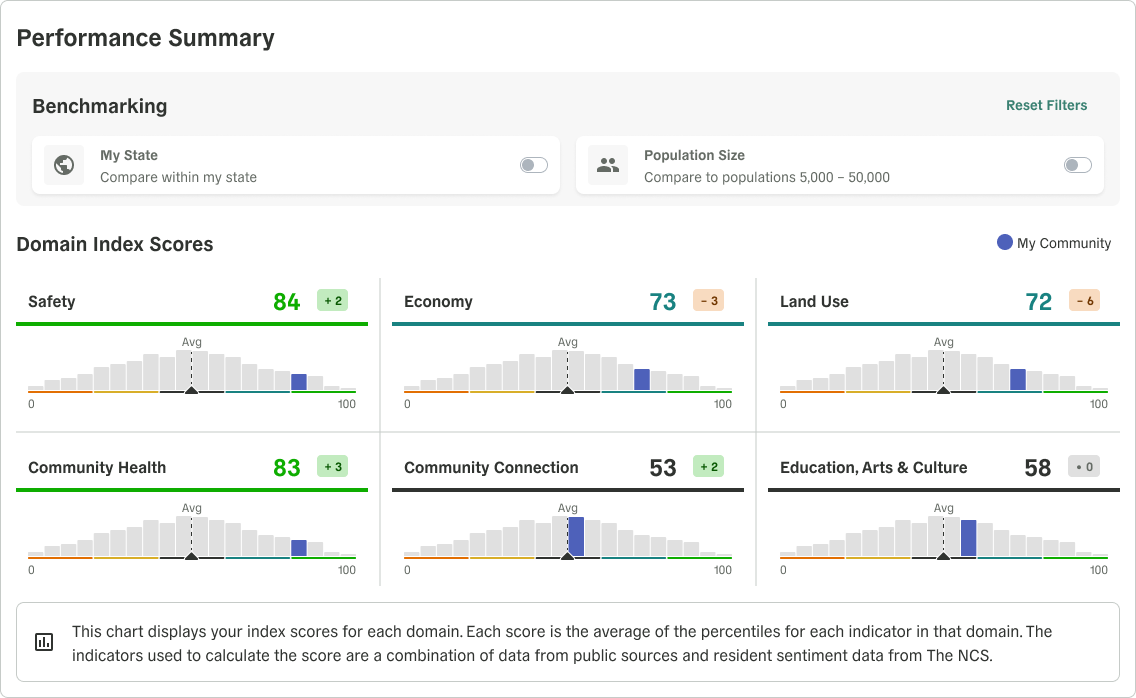Viewport: 1136px width, 698px height.
Task: Click the Performance Summary title
Action: click(145, 38)
